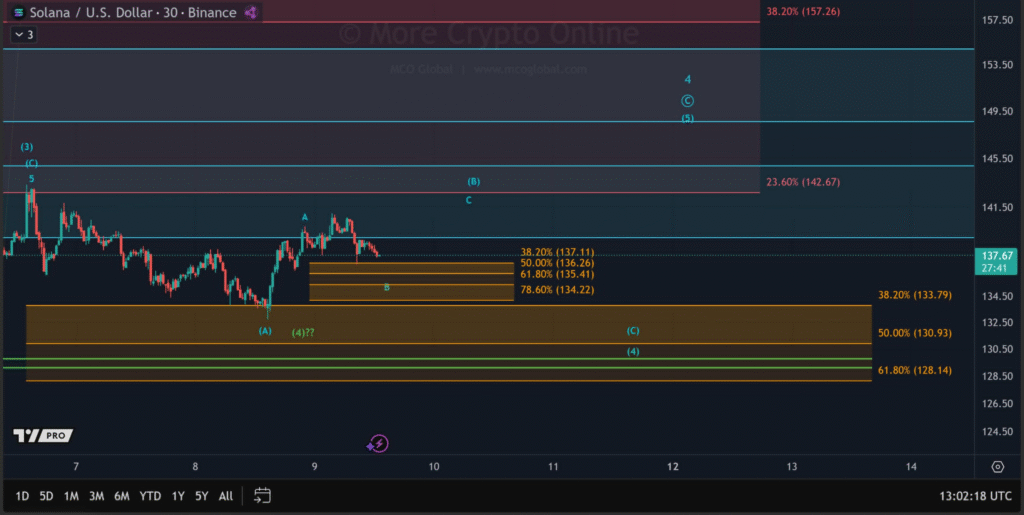Select the 5D time range
The height and width of the screenshot is (515, 1024).
click(46, 496)
